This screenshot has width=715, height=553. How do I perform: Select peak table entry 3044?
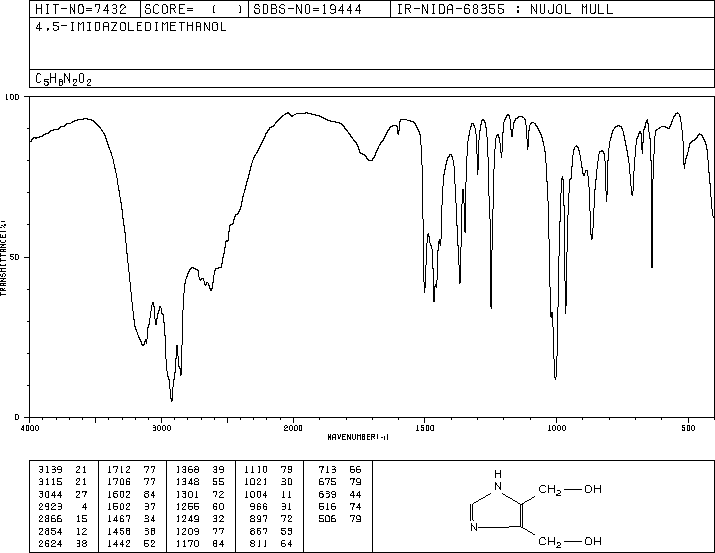pos(50,494)
